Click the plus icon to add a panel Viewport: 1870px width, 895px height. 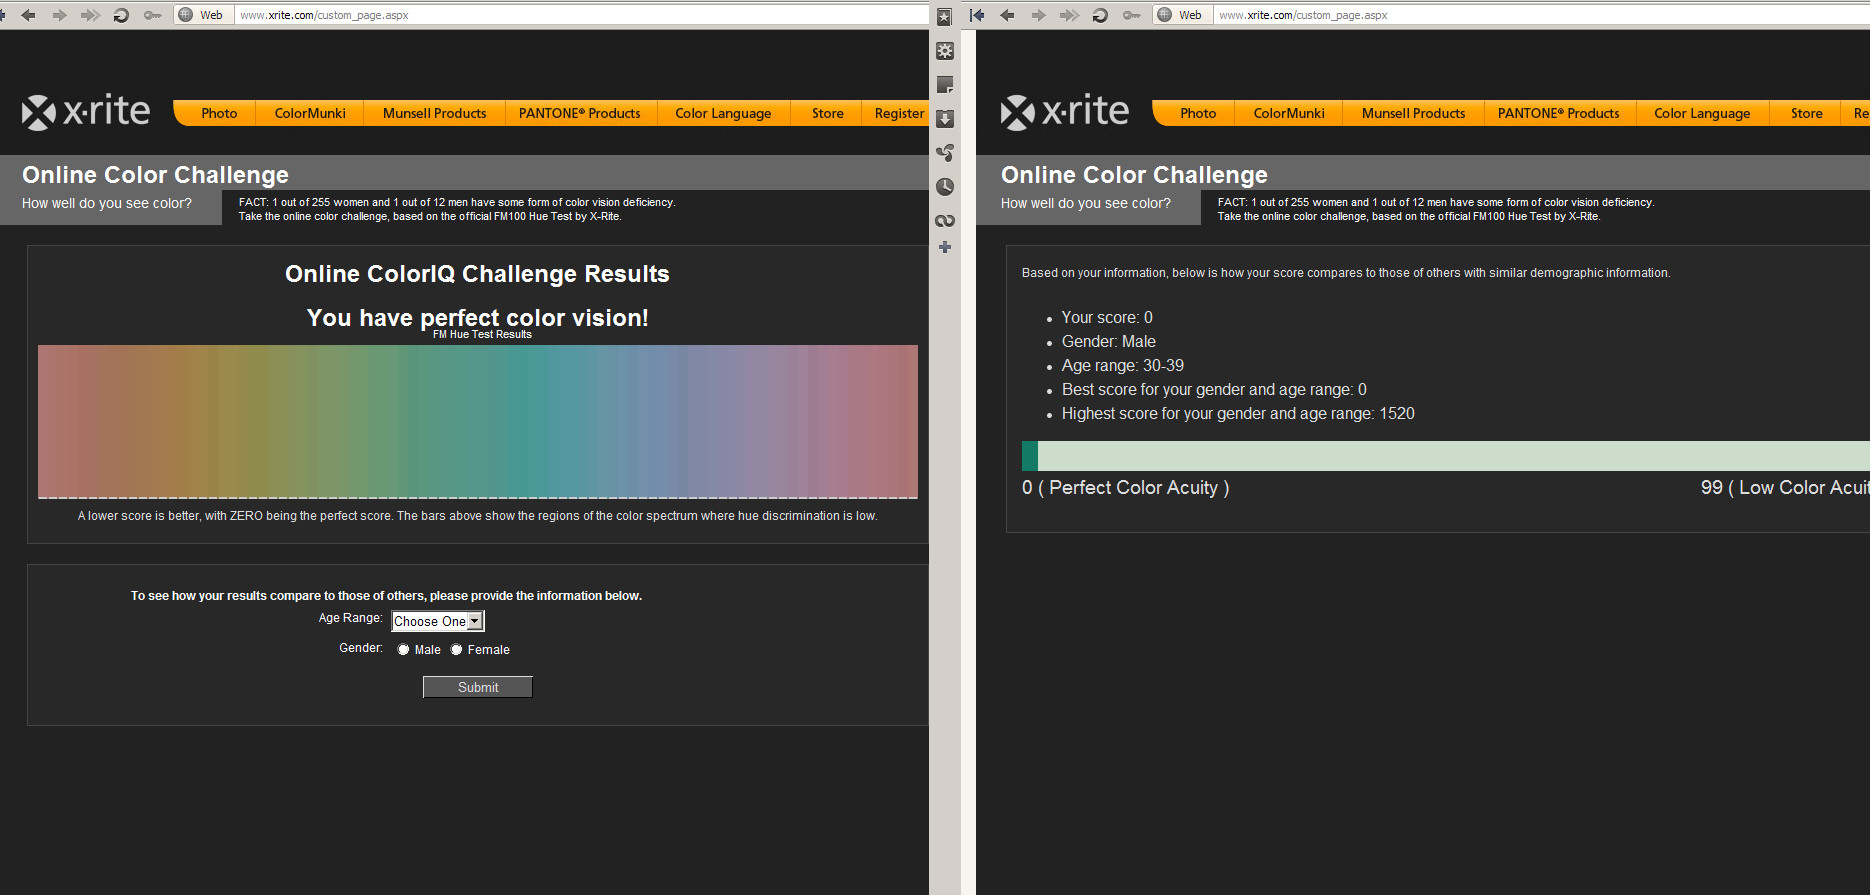point(944,247)
